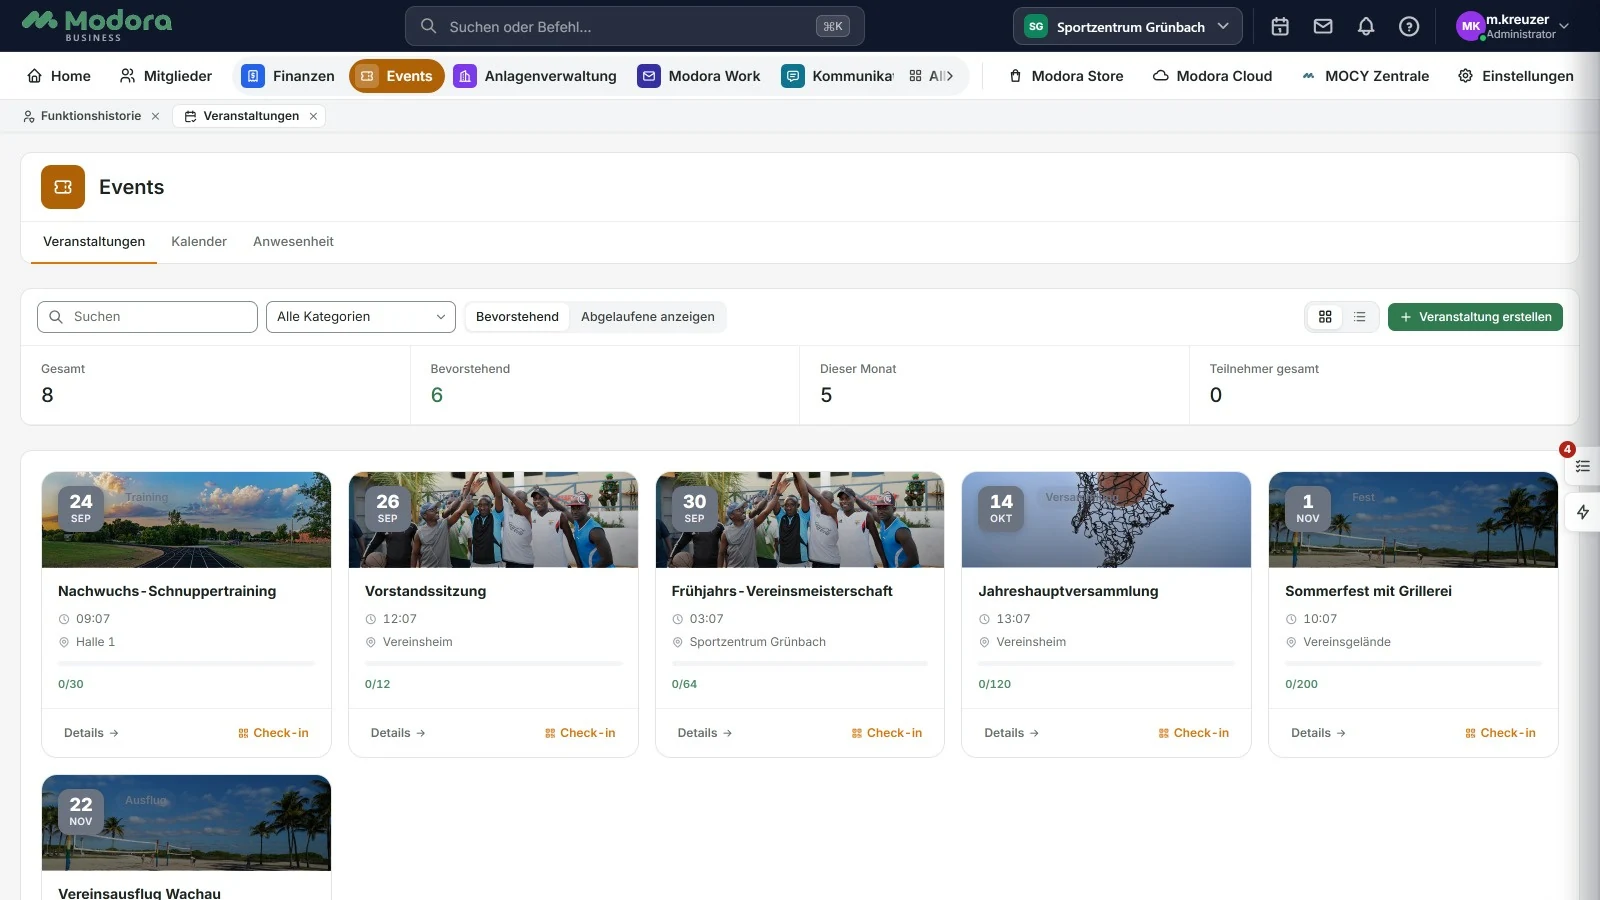Open the notifications bell
This screenshot has width=1600, height=900.
1366,27
